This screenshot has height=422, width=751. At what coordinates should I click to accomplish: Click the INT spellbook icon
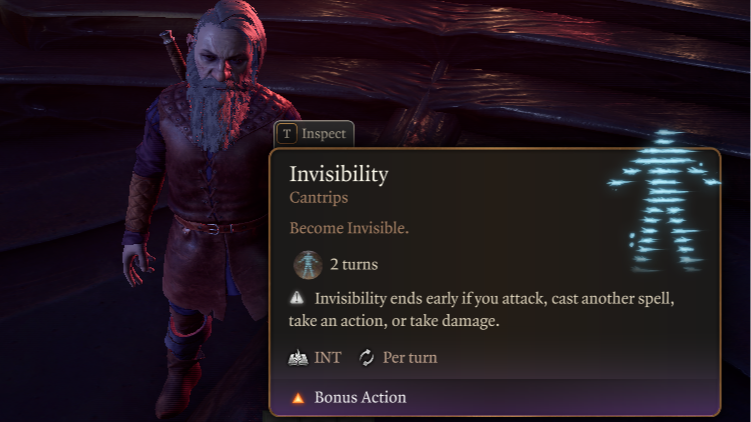point(298,358)
